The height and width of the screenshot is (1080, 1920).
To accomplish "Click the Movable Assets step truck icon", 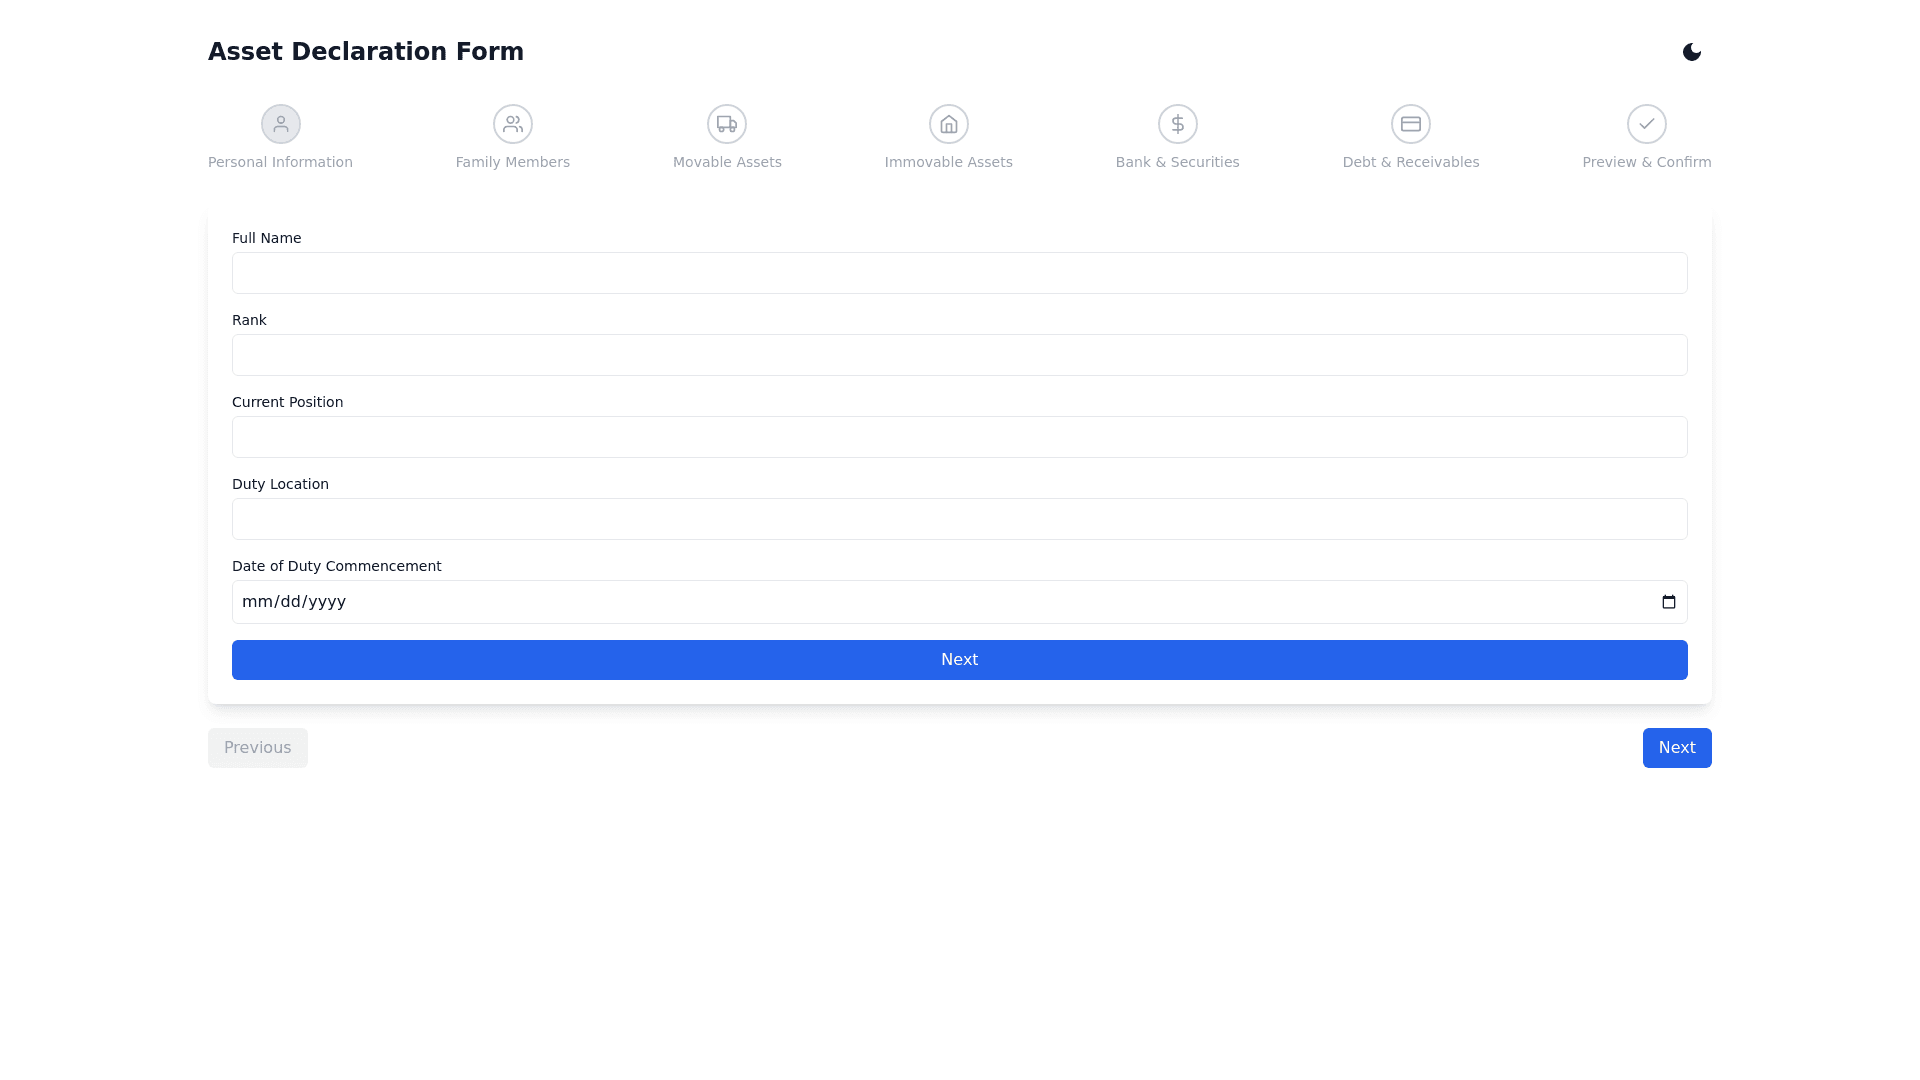I will coord(727,124).
